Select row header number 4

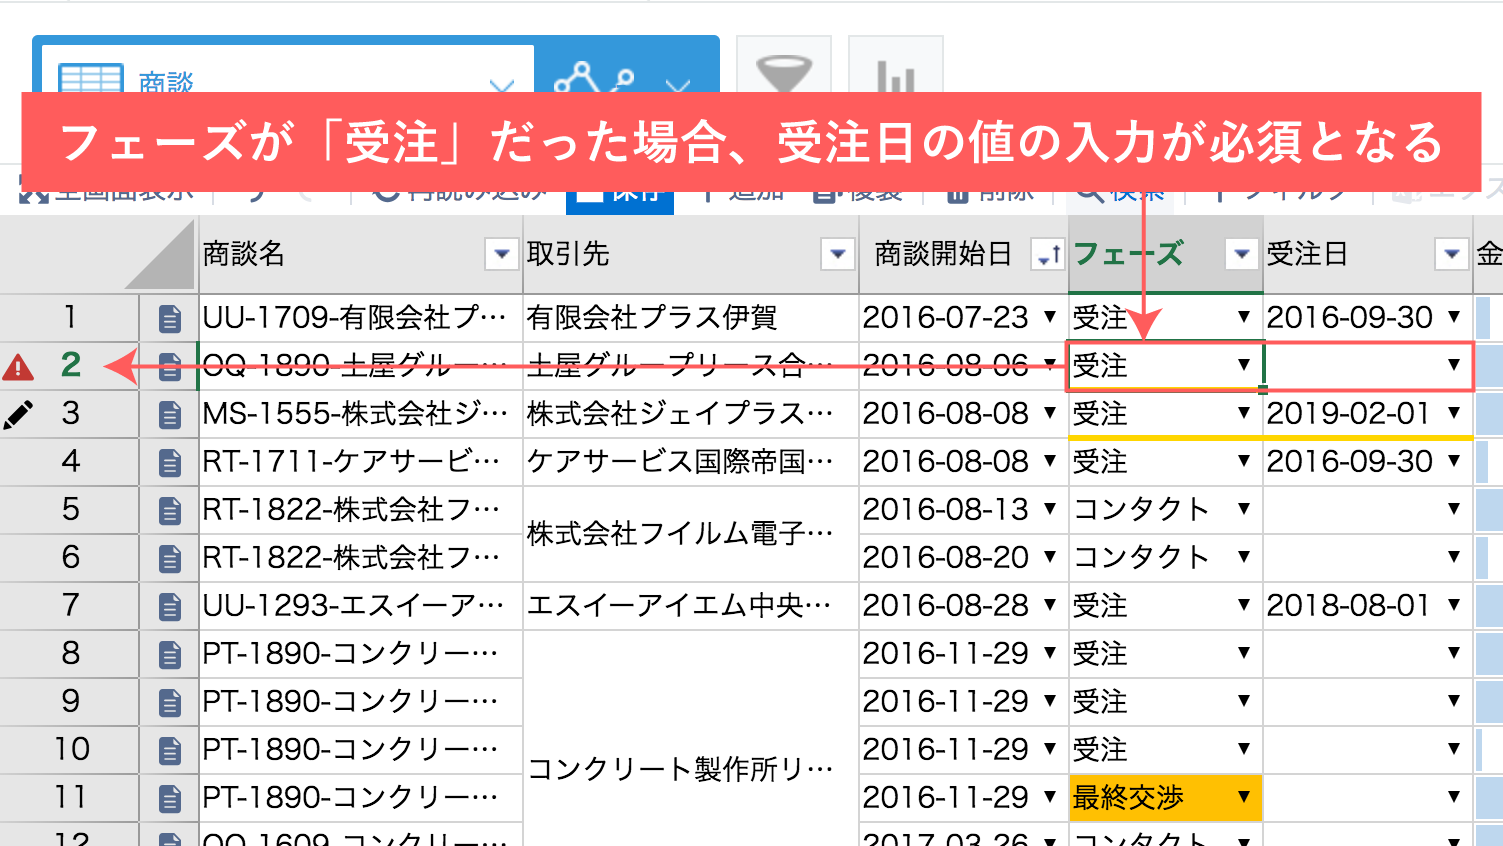70,462
